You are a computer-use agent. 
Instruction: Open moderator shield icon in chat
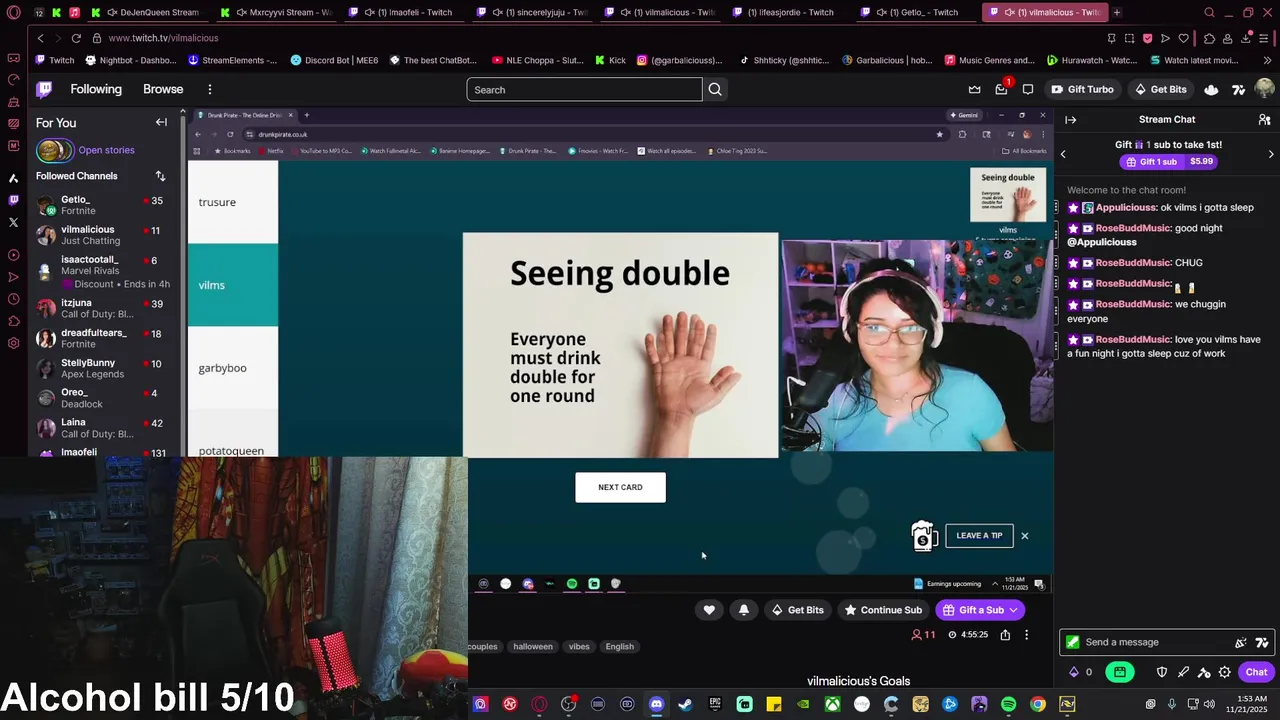(1162, 672)
